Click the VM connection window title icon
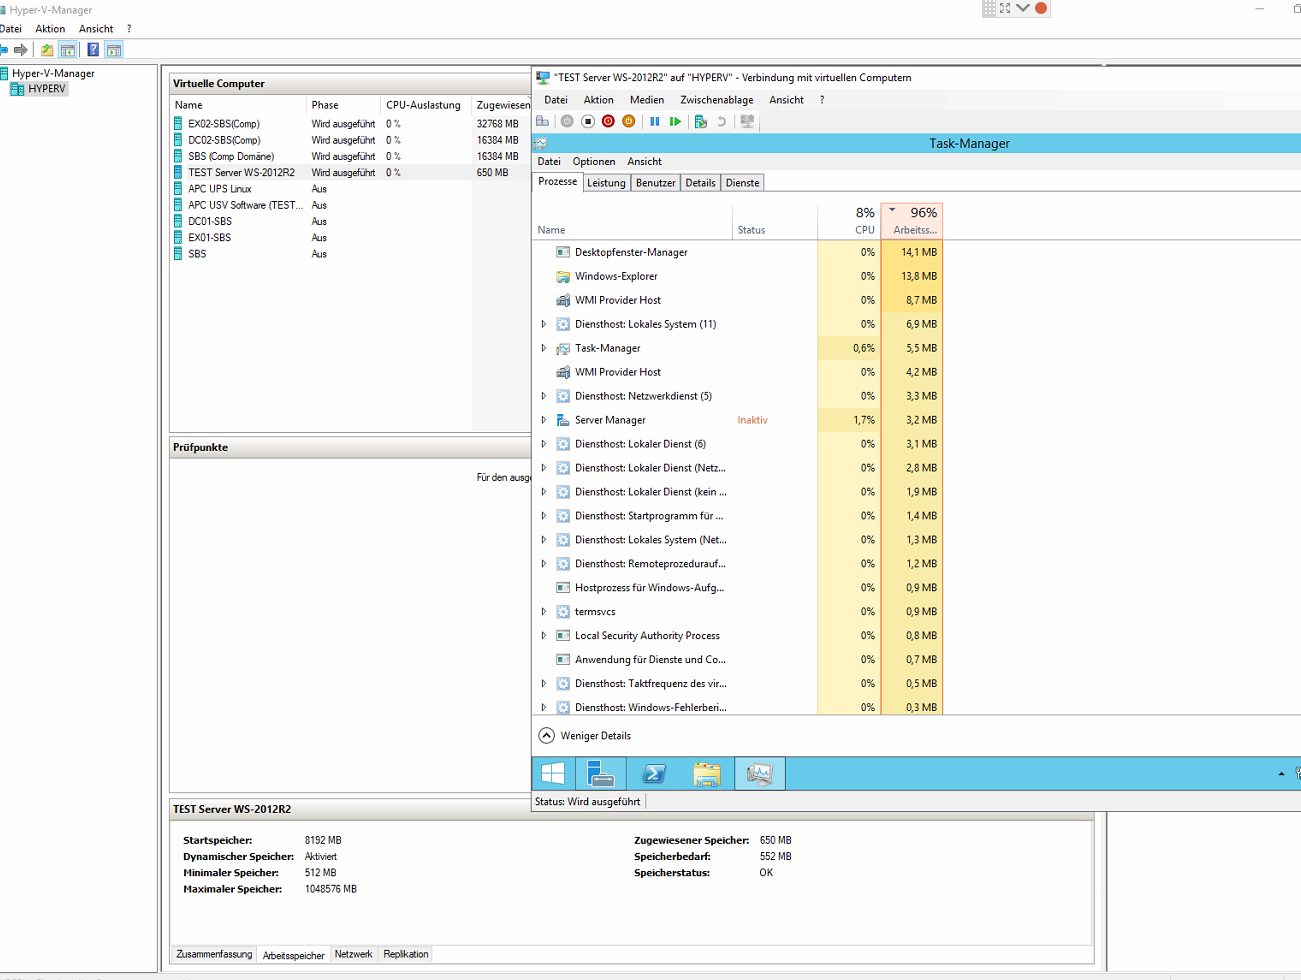Viewport: 1301px width, 980px height. point(543,77)
